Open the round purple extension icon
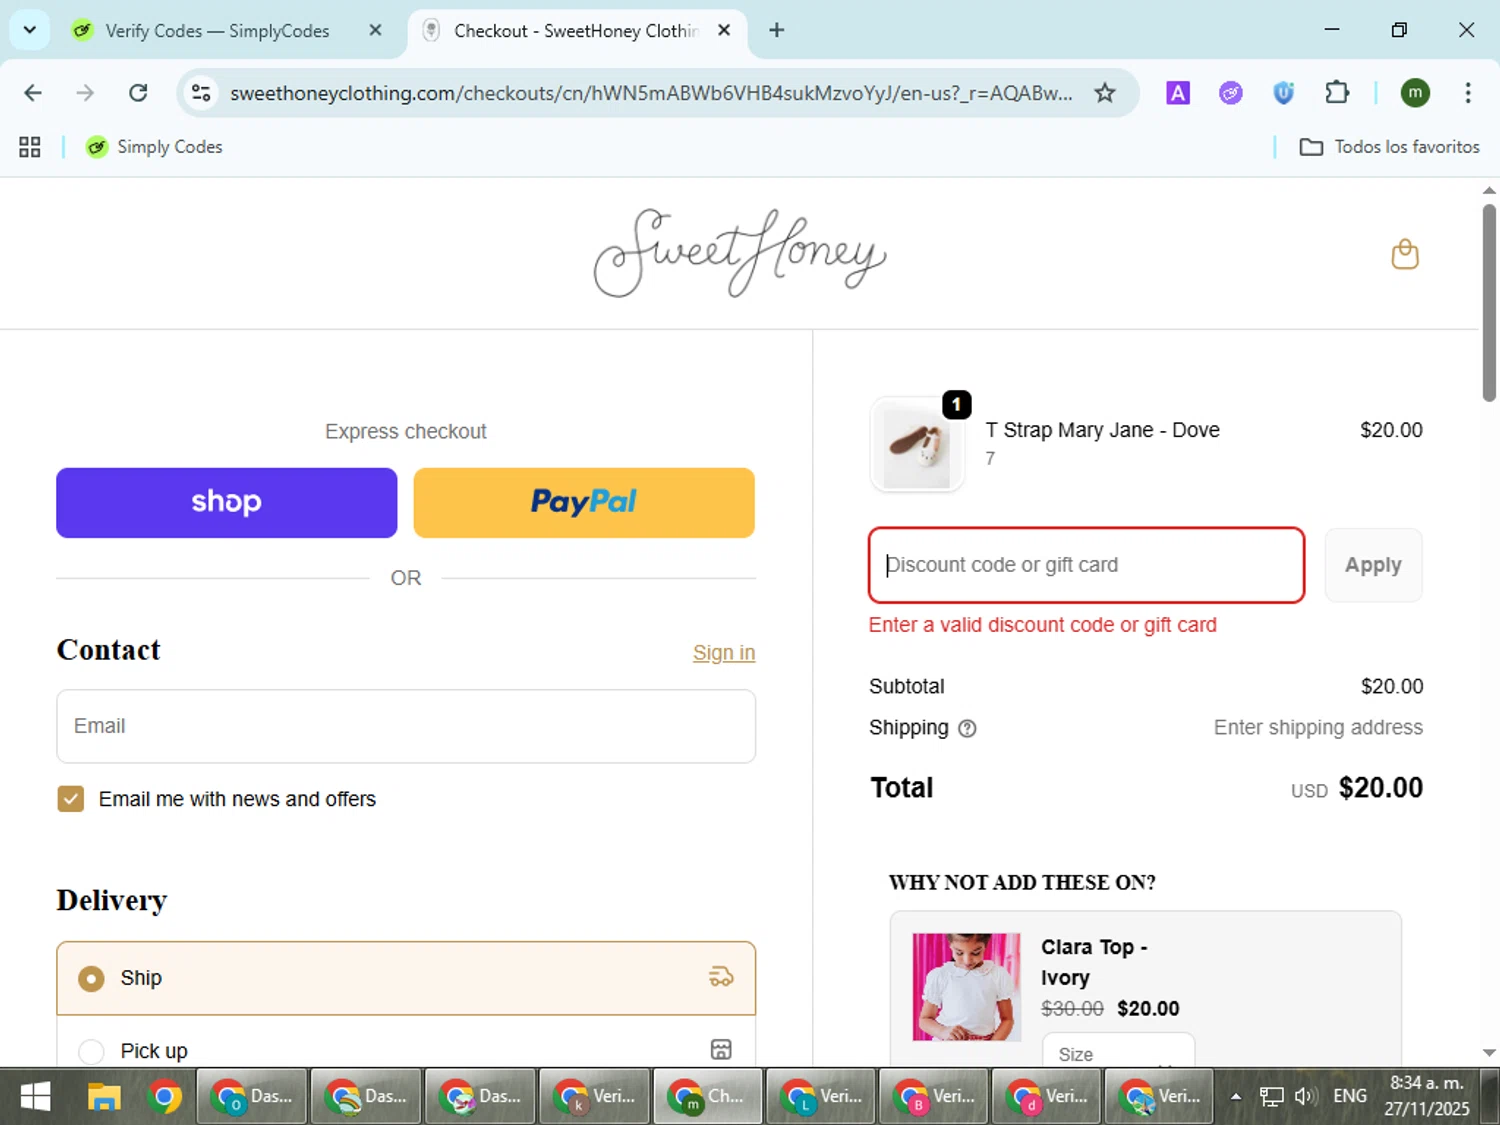 1231,93
